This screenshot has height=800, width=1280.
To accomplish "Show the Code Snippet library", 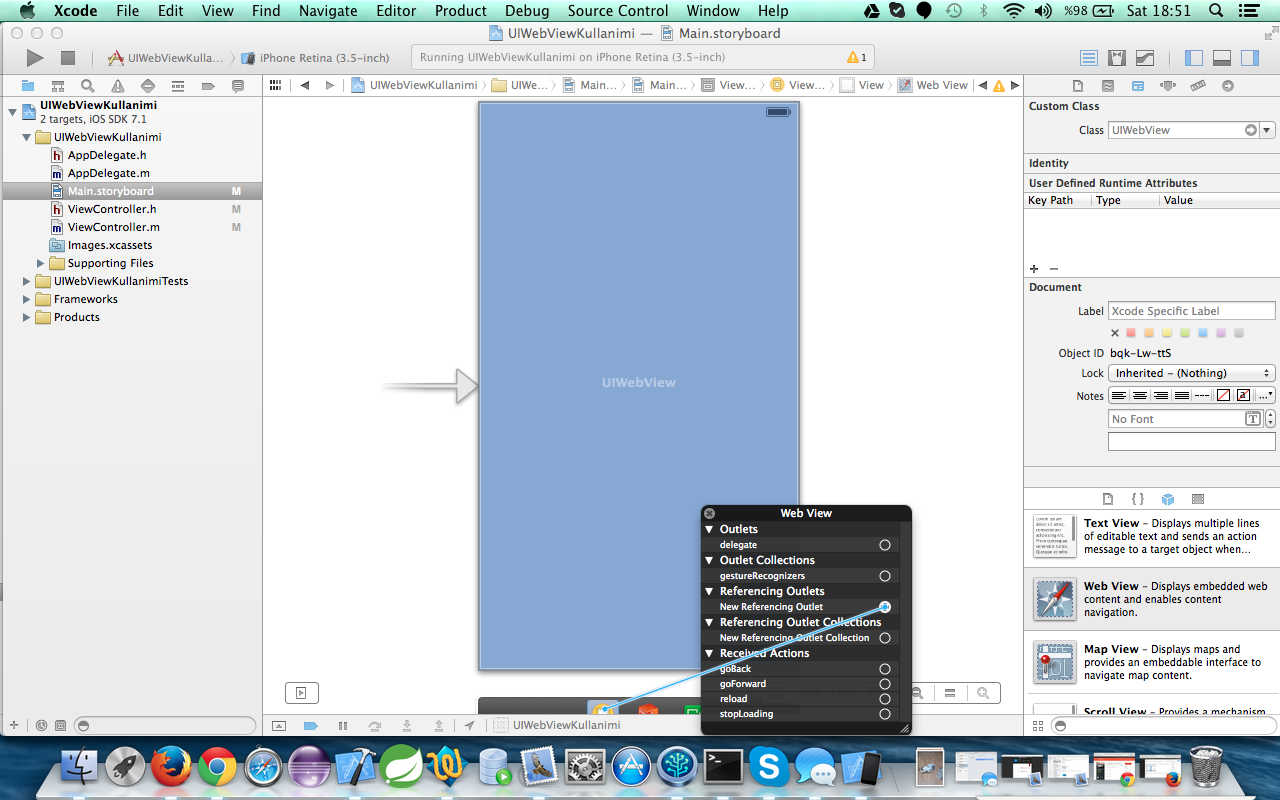I will click(x=1138, y=499).
